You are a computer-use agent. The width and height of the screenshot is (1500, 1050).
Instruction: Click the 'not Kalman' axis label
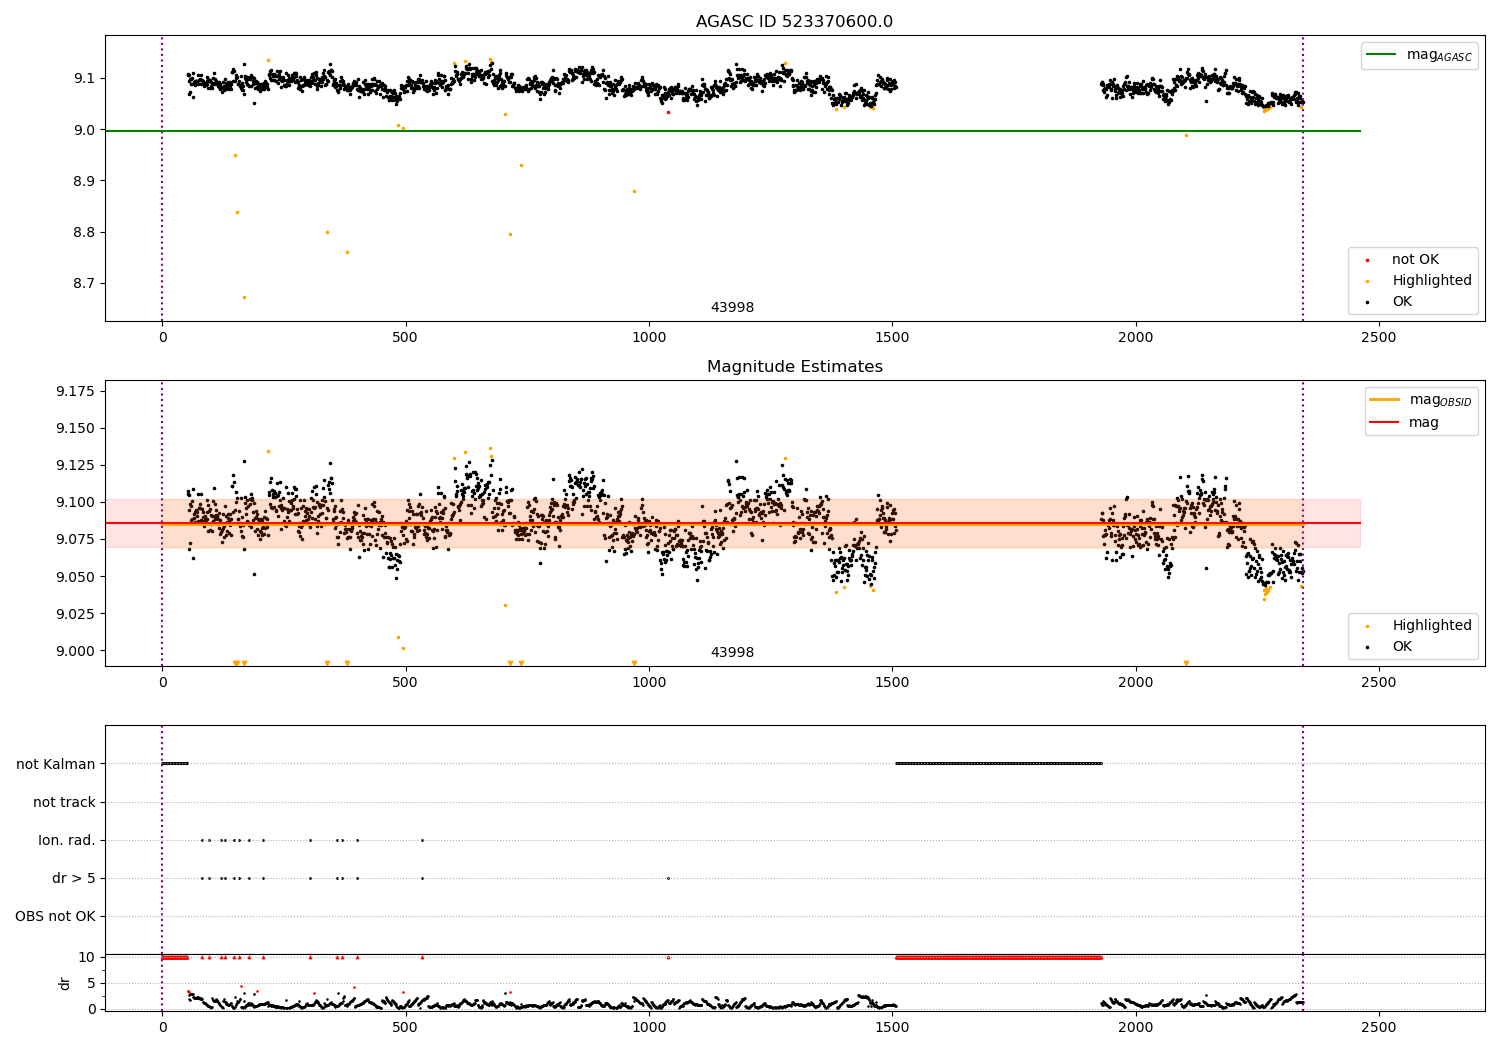(x=56, y=764)
